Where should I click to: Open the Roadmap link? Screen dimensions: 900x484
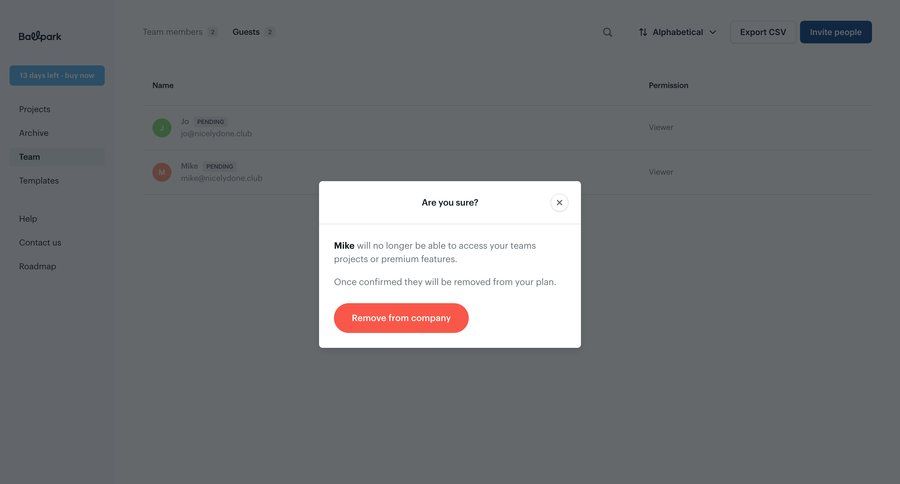[38, 267]
